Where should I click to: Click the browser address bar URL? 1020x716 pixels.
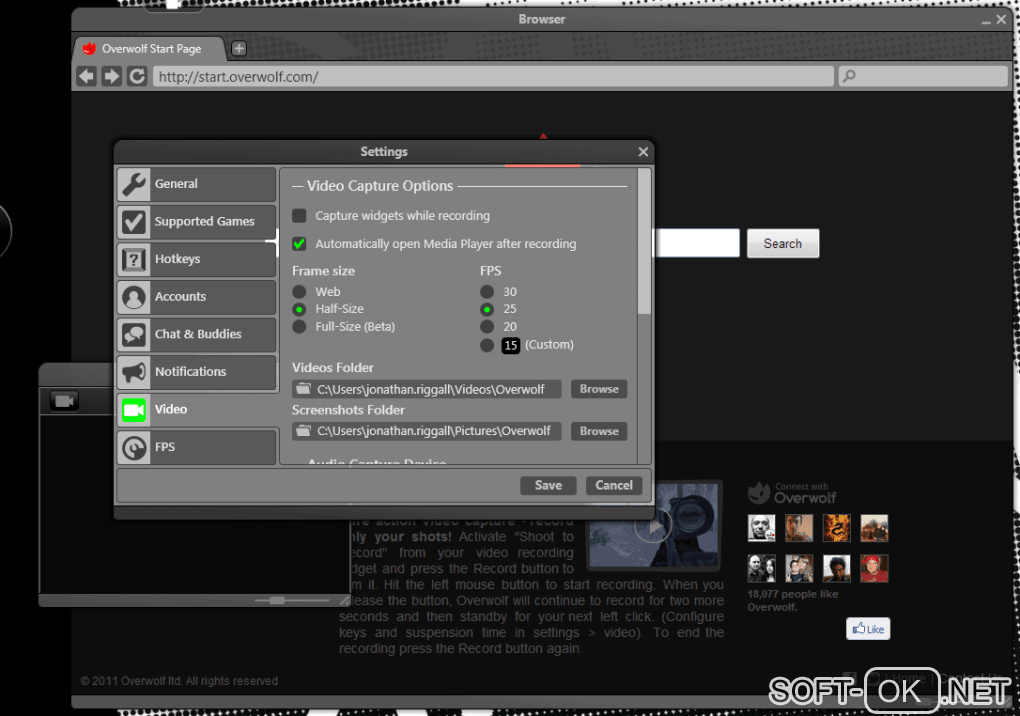click(x=493, y=77)
